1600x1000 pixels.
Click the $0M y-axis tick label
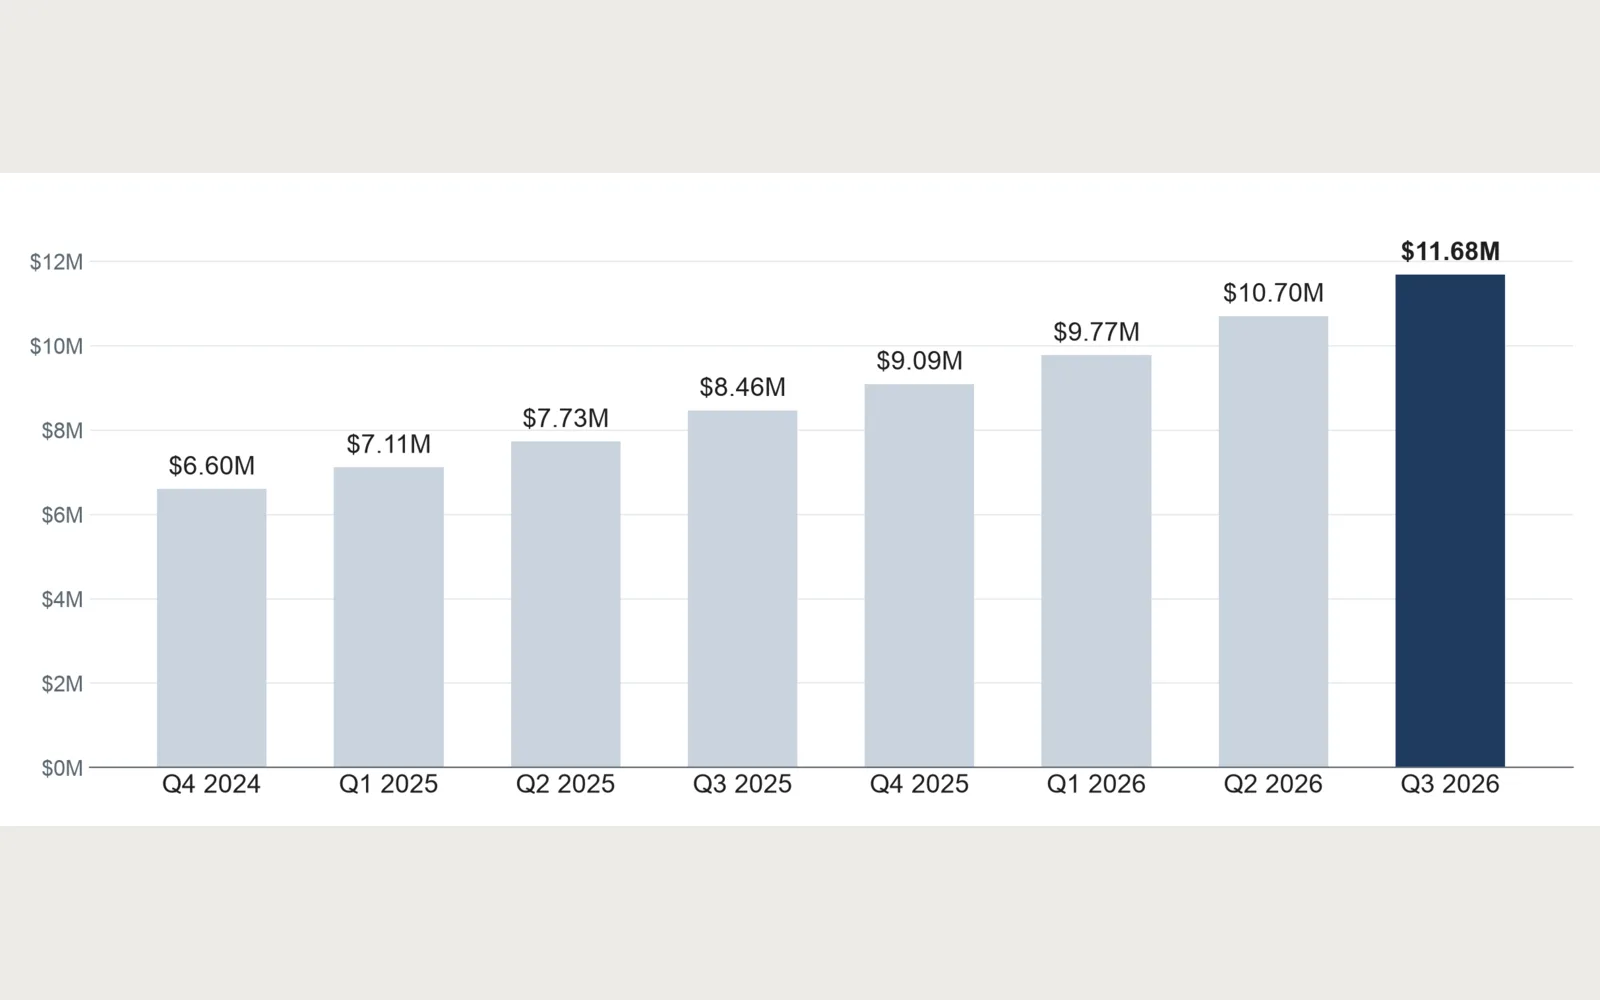62,768
